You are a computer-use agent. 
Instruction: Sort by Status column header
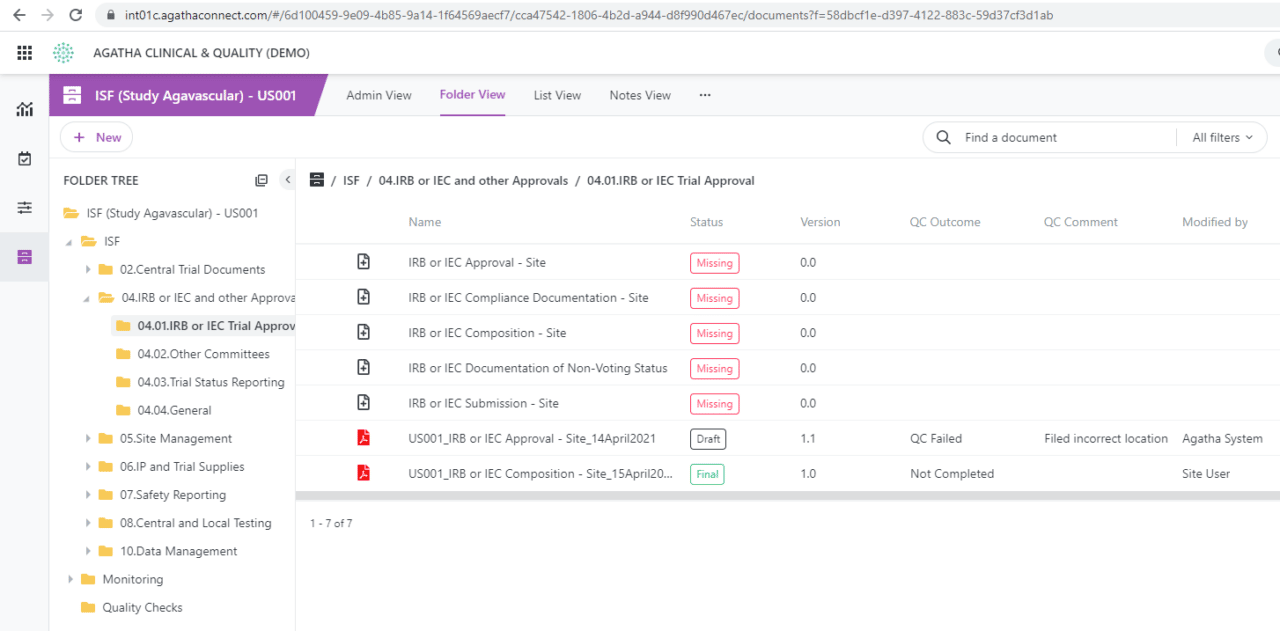706,222
